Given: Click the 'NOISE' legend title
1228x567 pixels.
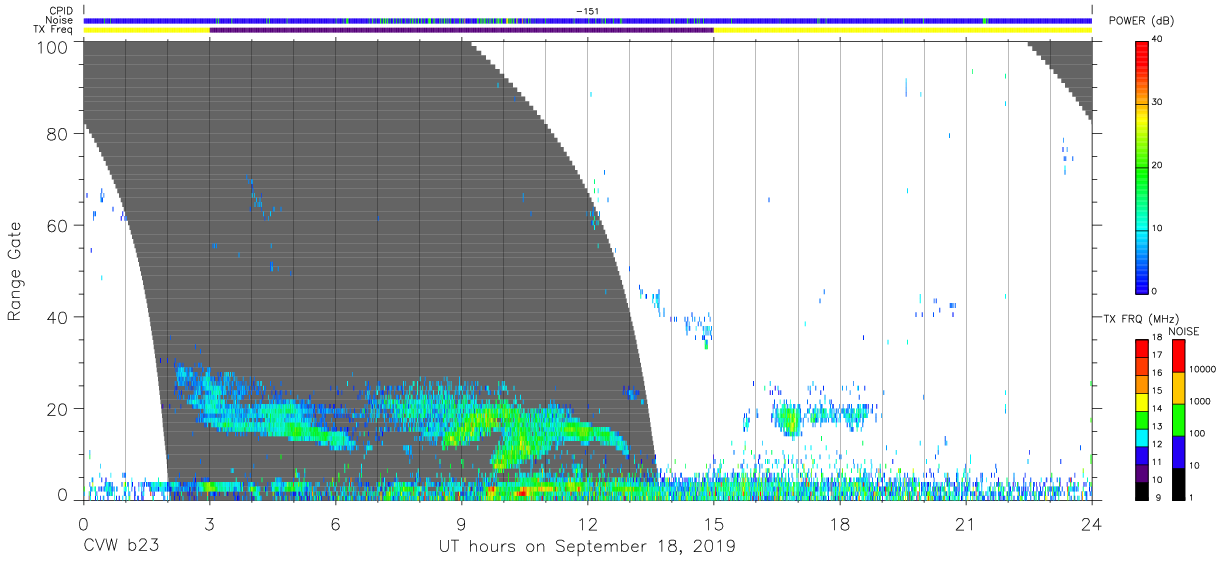Looking at the screenshot, I should (x=1183, y=331).
